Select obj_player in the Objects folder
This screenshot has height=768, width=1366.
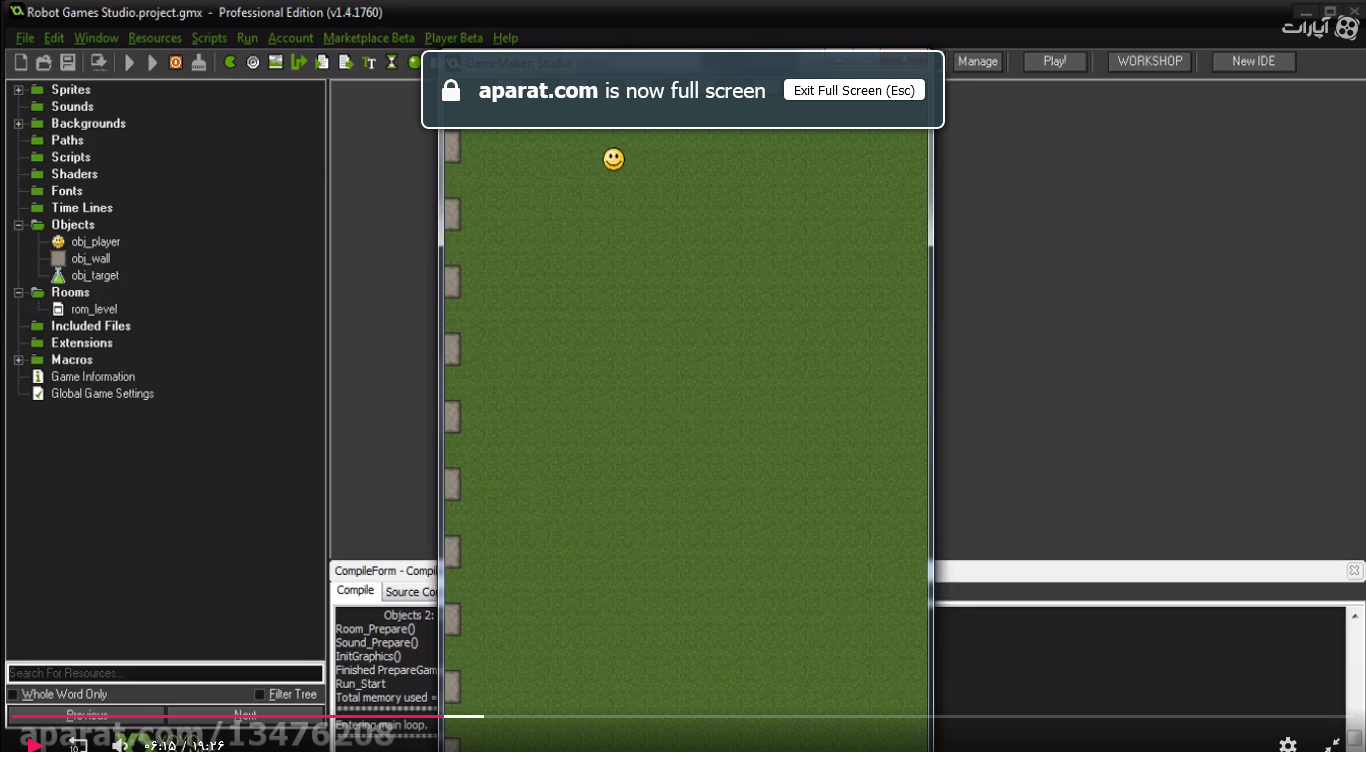[95, 242]
